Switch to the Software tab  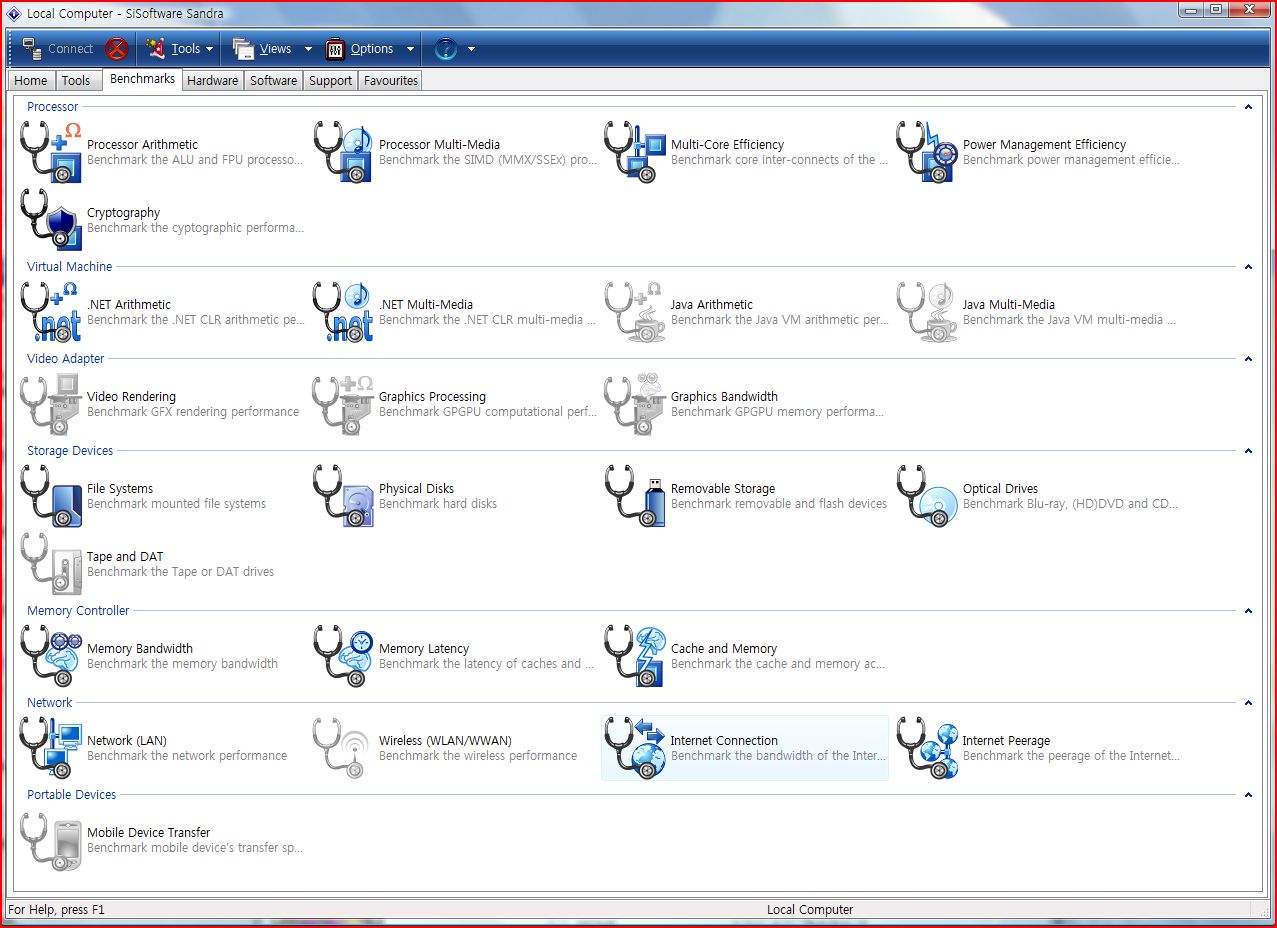274,81
